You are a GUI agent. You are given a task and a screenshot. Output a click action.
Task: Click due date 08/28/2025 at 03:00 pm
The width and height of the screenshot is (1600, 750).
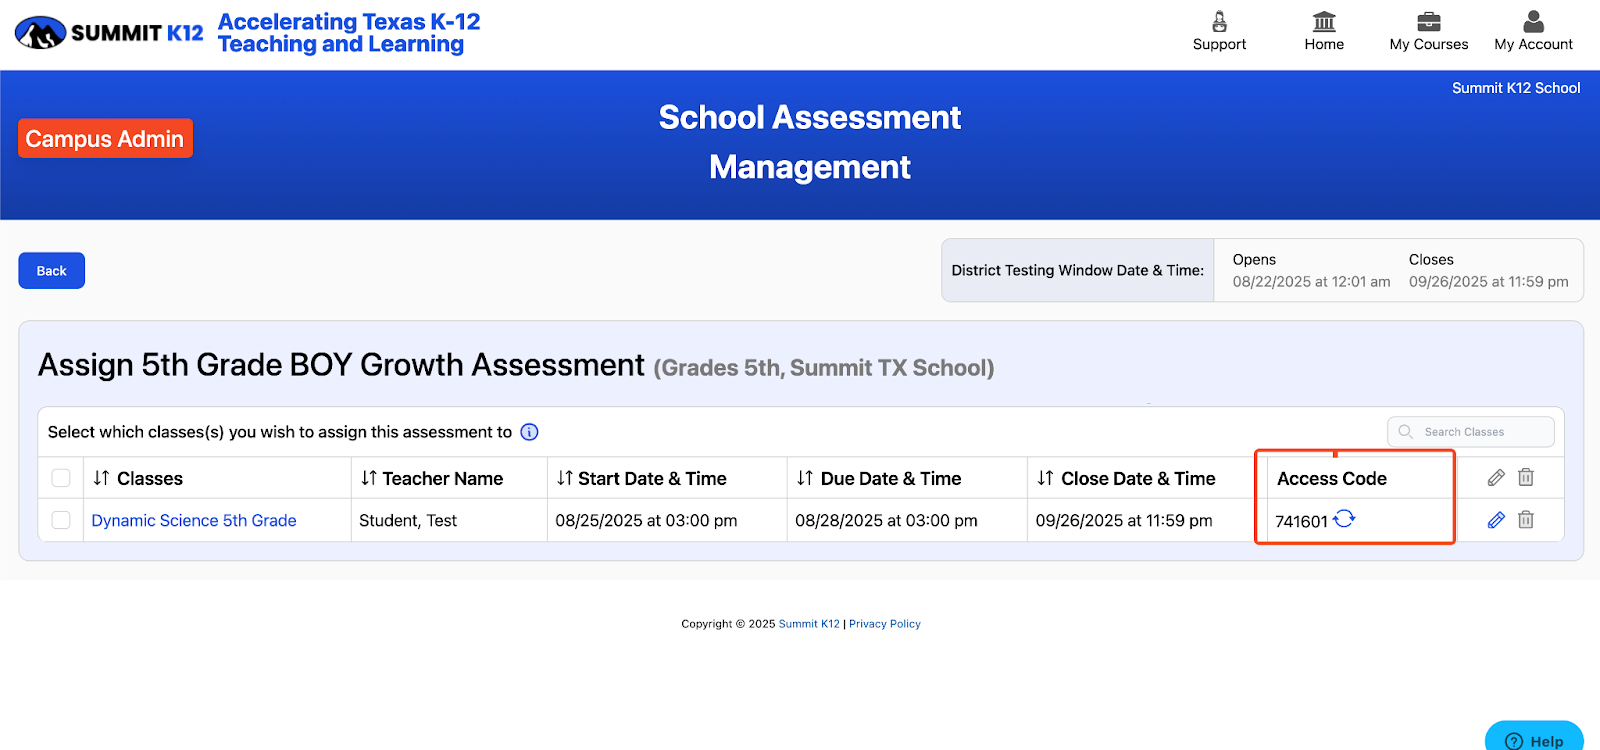(886, 520)
